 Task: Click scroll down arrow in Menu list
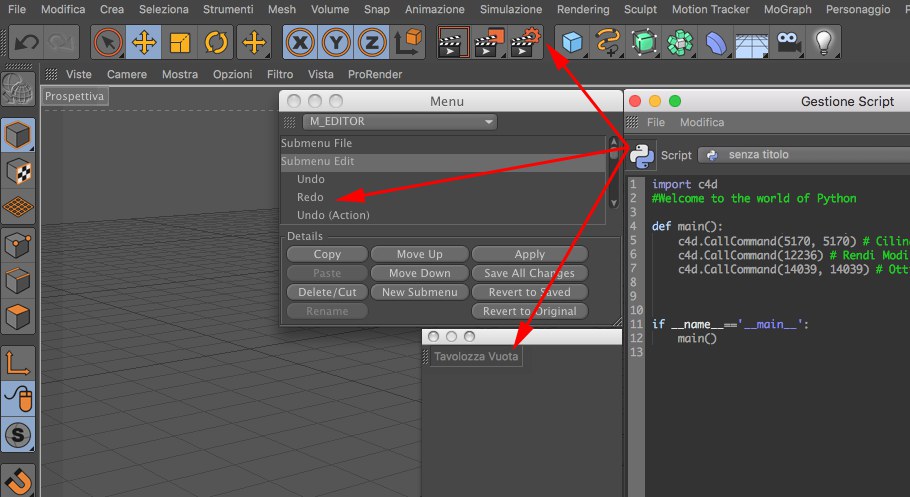pos(614,203)
